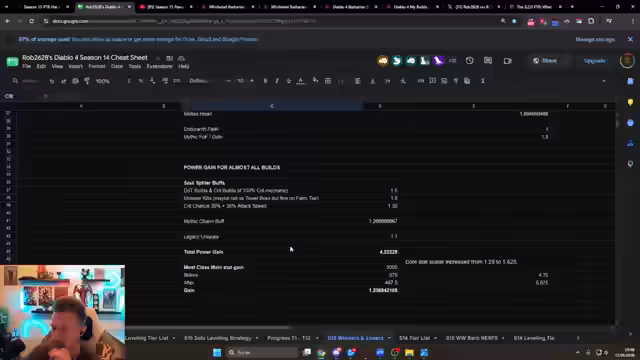
Task: Toggle italic formatting in the toolbar
Action: [x=277, y=81]
